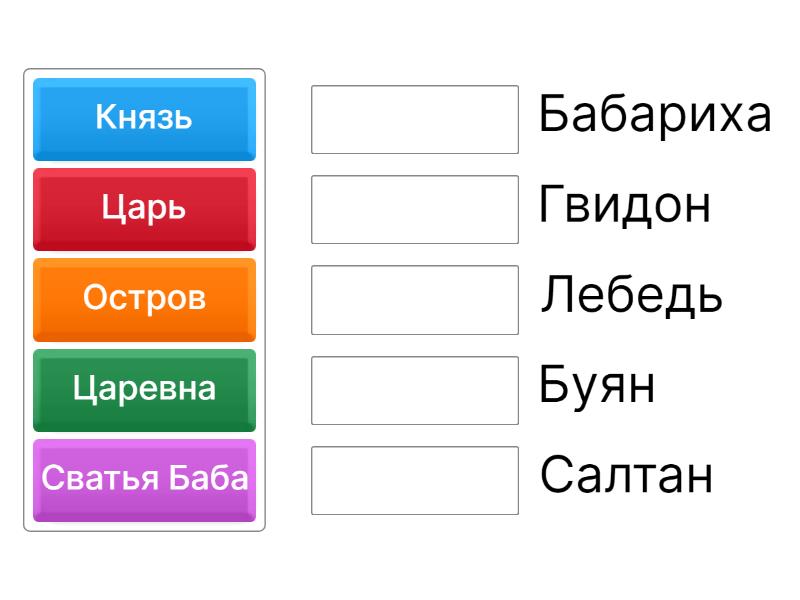Screen dimensions: 800x600
Task: Click the empty box beside Салтан
Action: [414, 480]
